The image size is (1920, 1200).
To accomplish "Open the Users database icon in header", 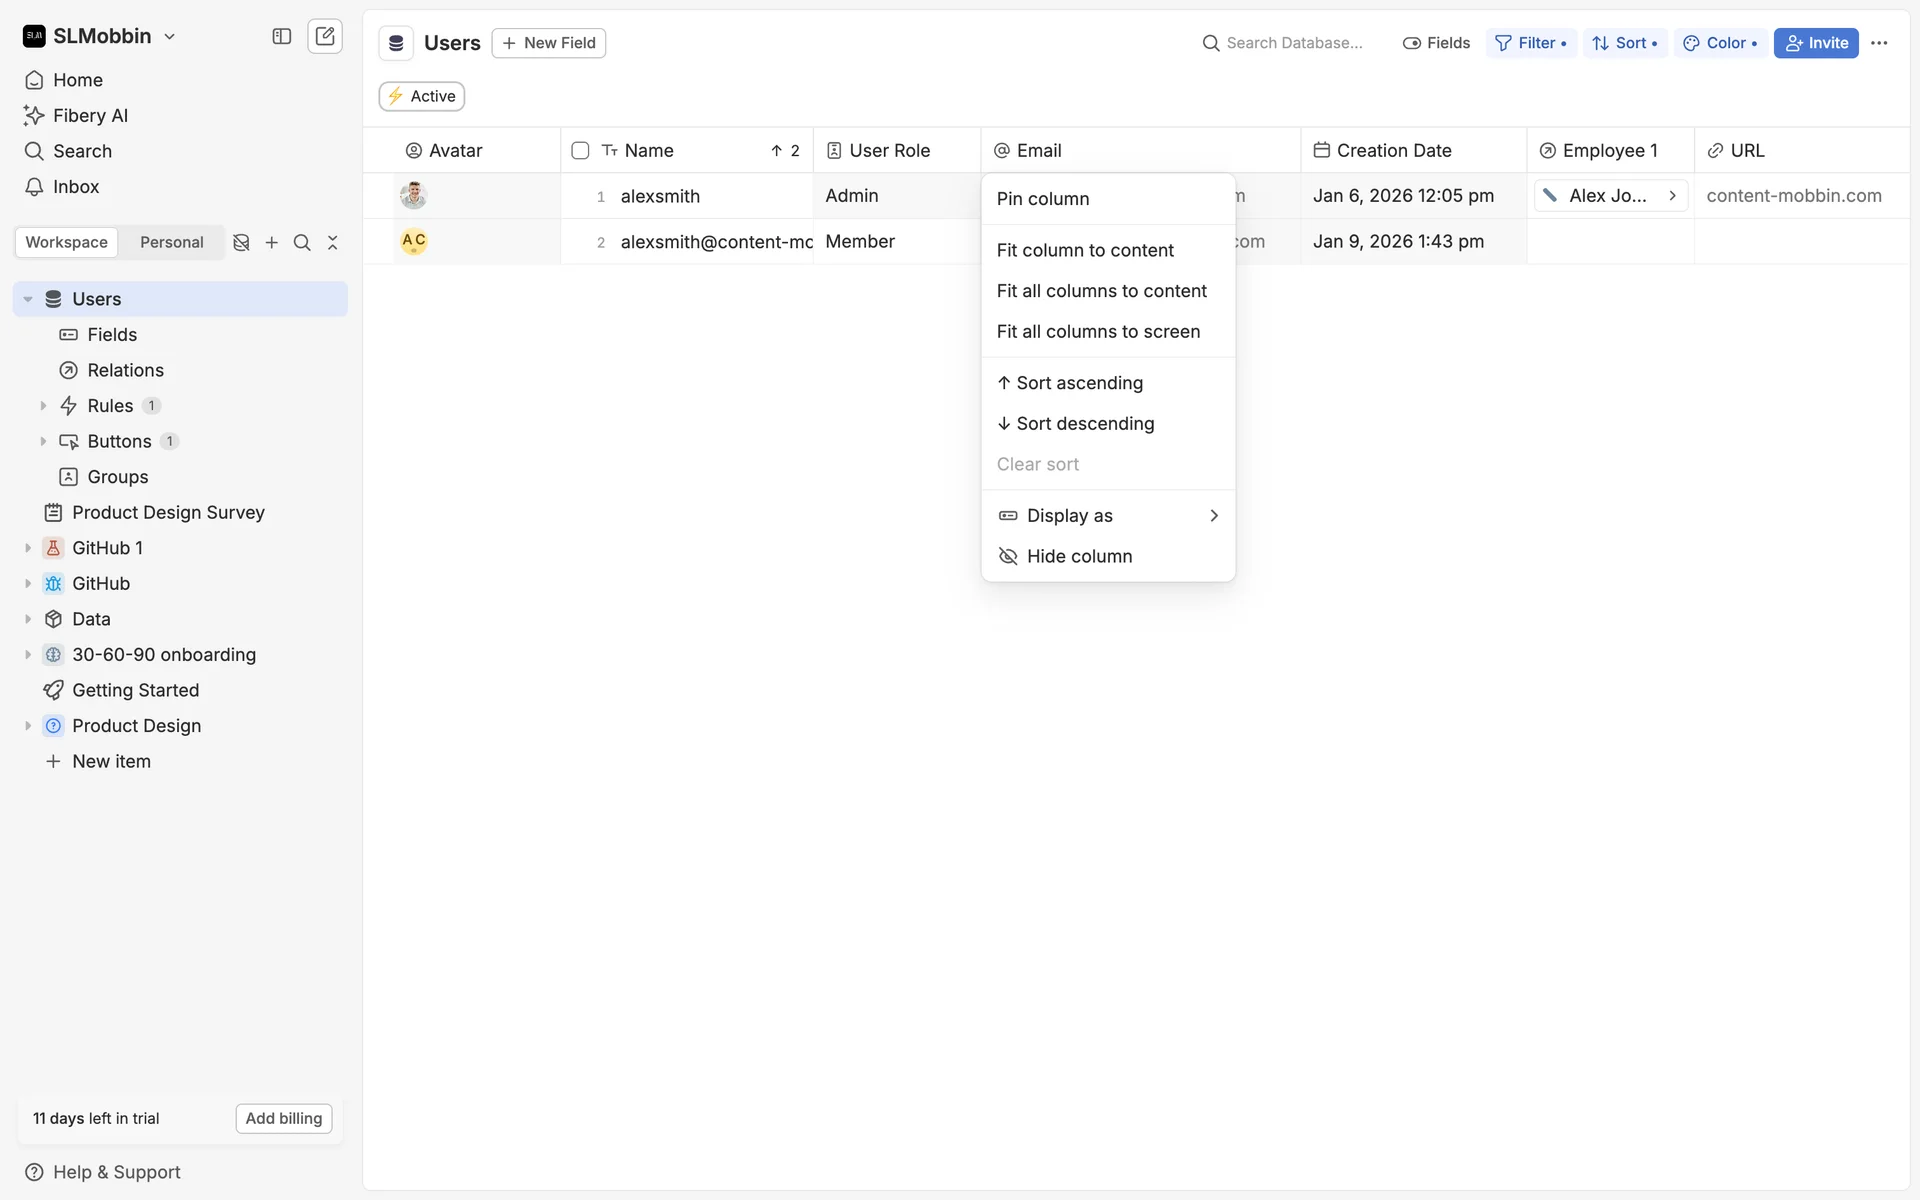I will click(x=396, y=43).
